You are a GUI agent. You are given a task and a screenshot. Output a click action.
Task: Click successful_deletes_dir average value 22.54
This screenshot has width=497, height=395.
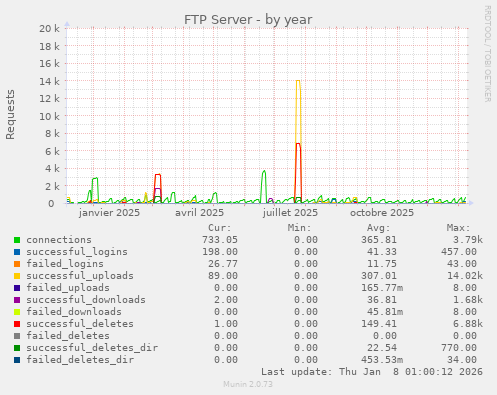click(x=382, y=348)
